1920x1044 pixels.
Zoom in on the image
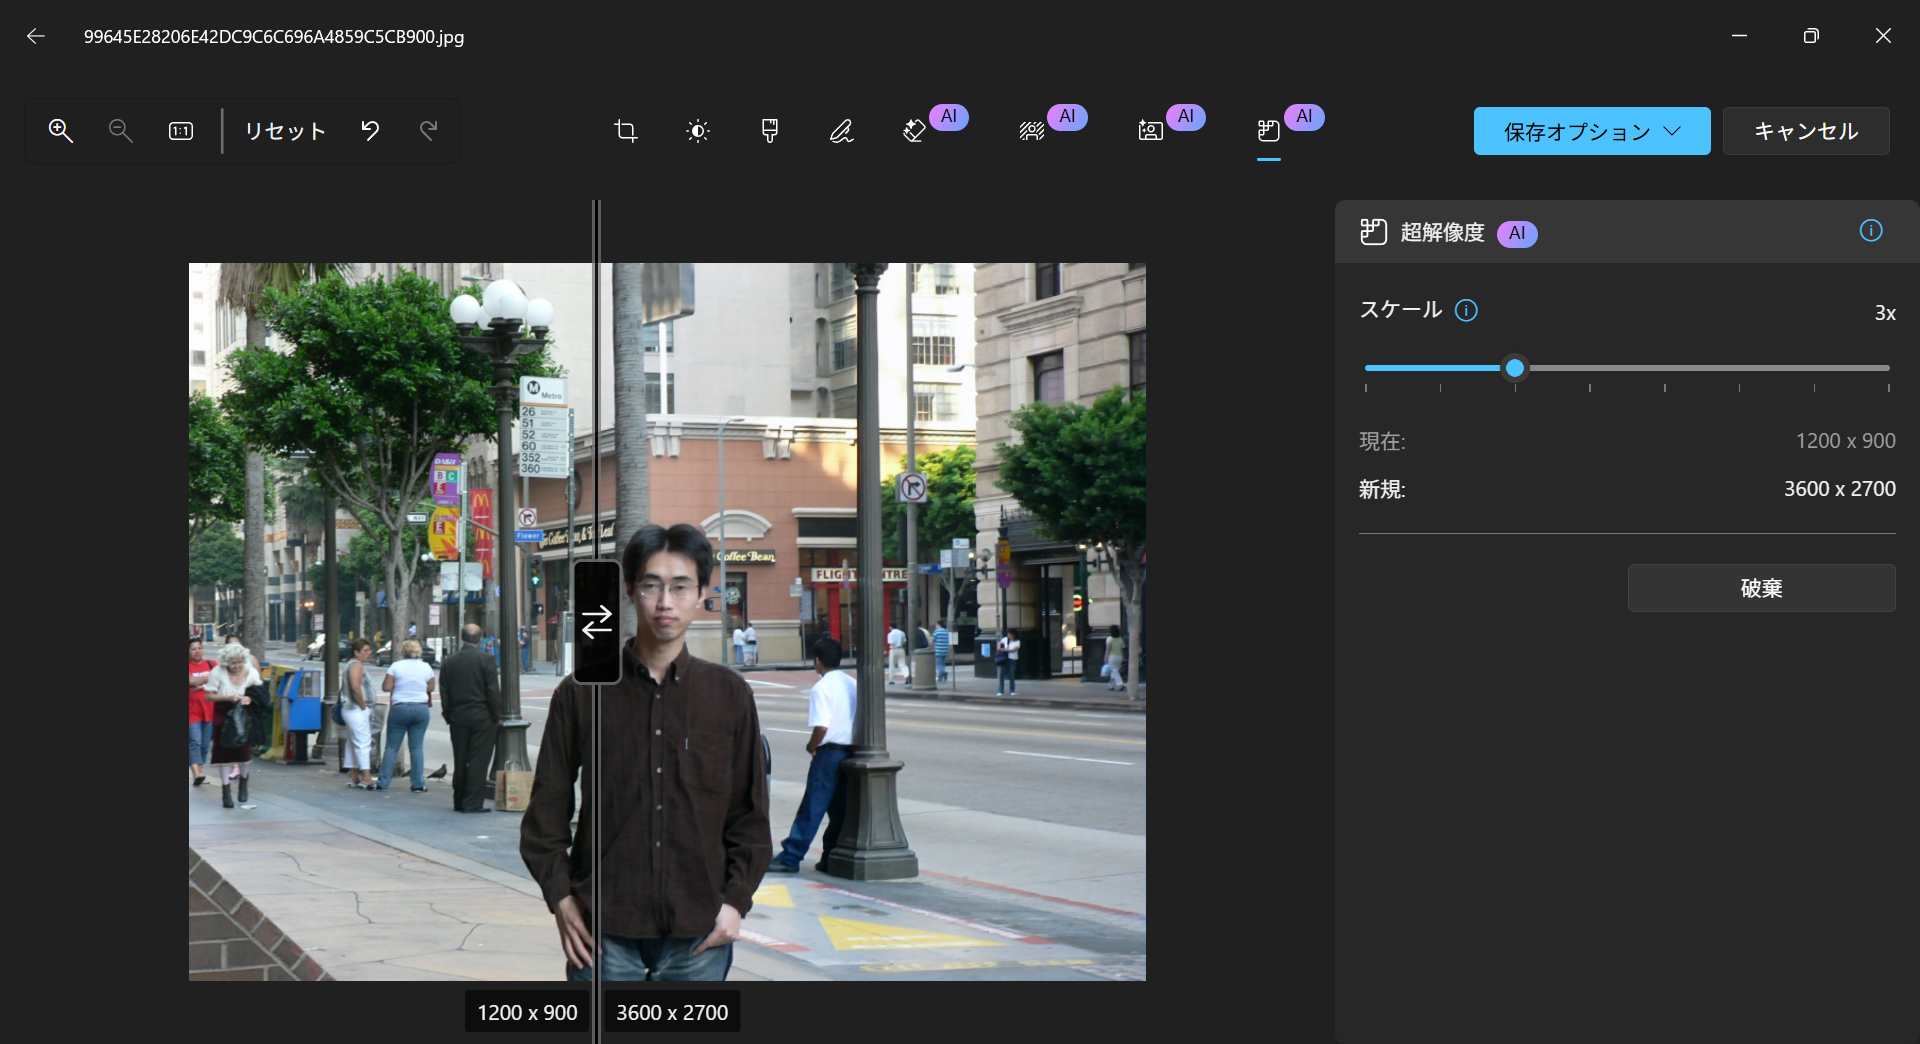pos(61,131)
